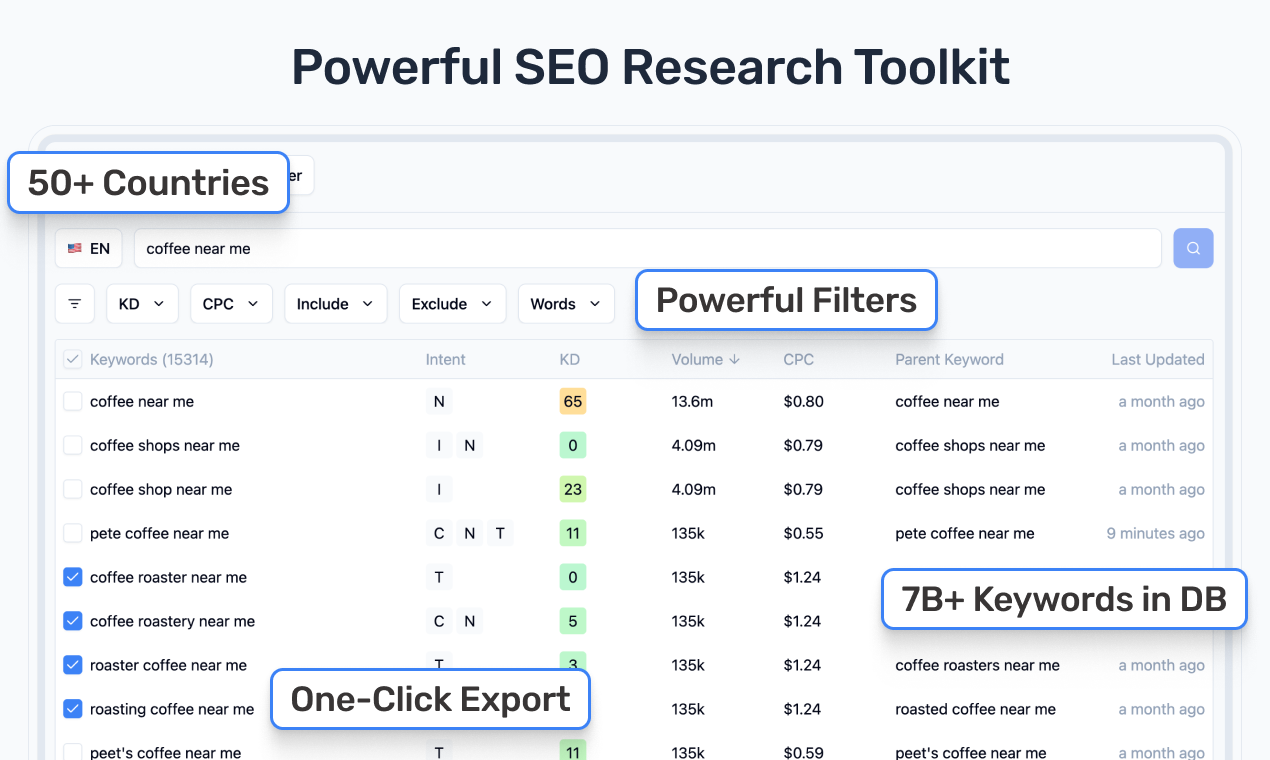
Task: Expand the Include filter dropdown
Action: tap(335, 304)
